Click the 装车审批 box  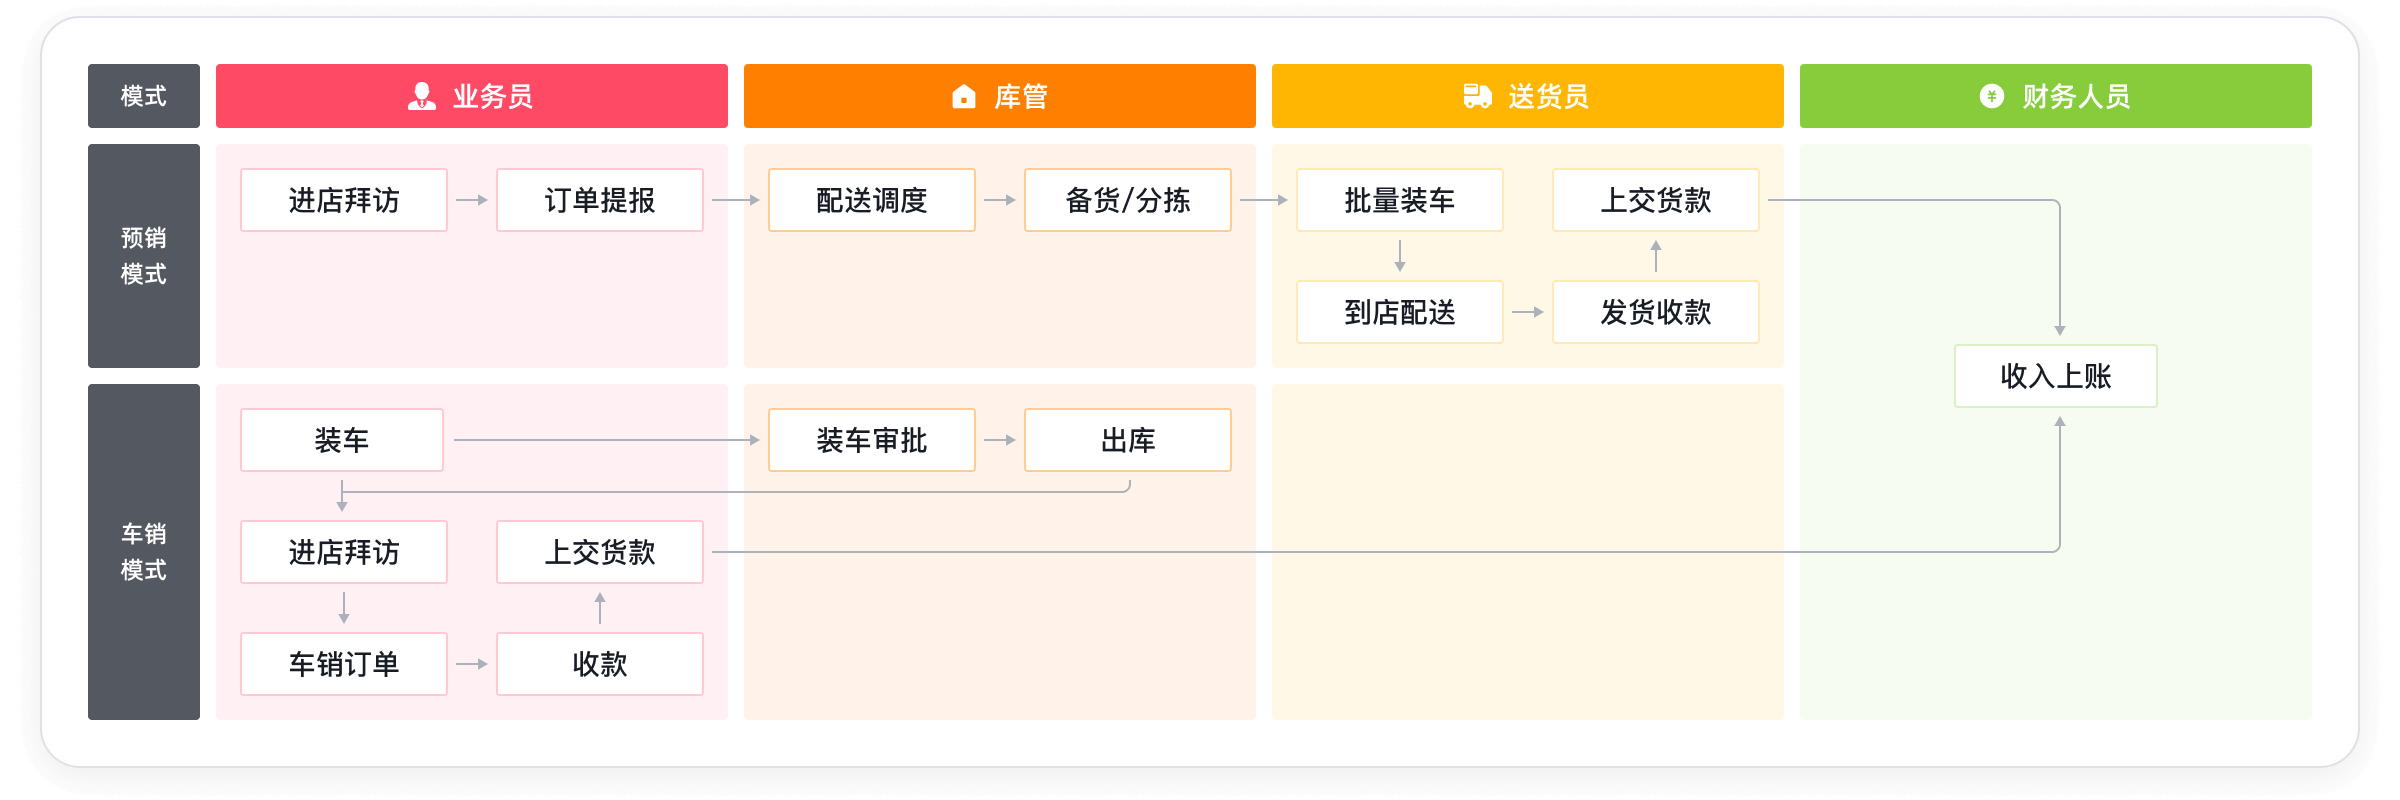tap(872, 440)
